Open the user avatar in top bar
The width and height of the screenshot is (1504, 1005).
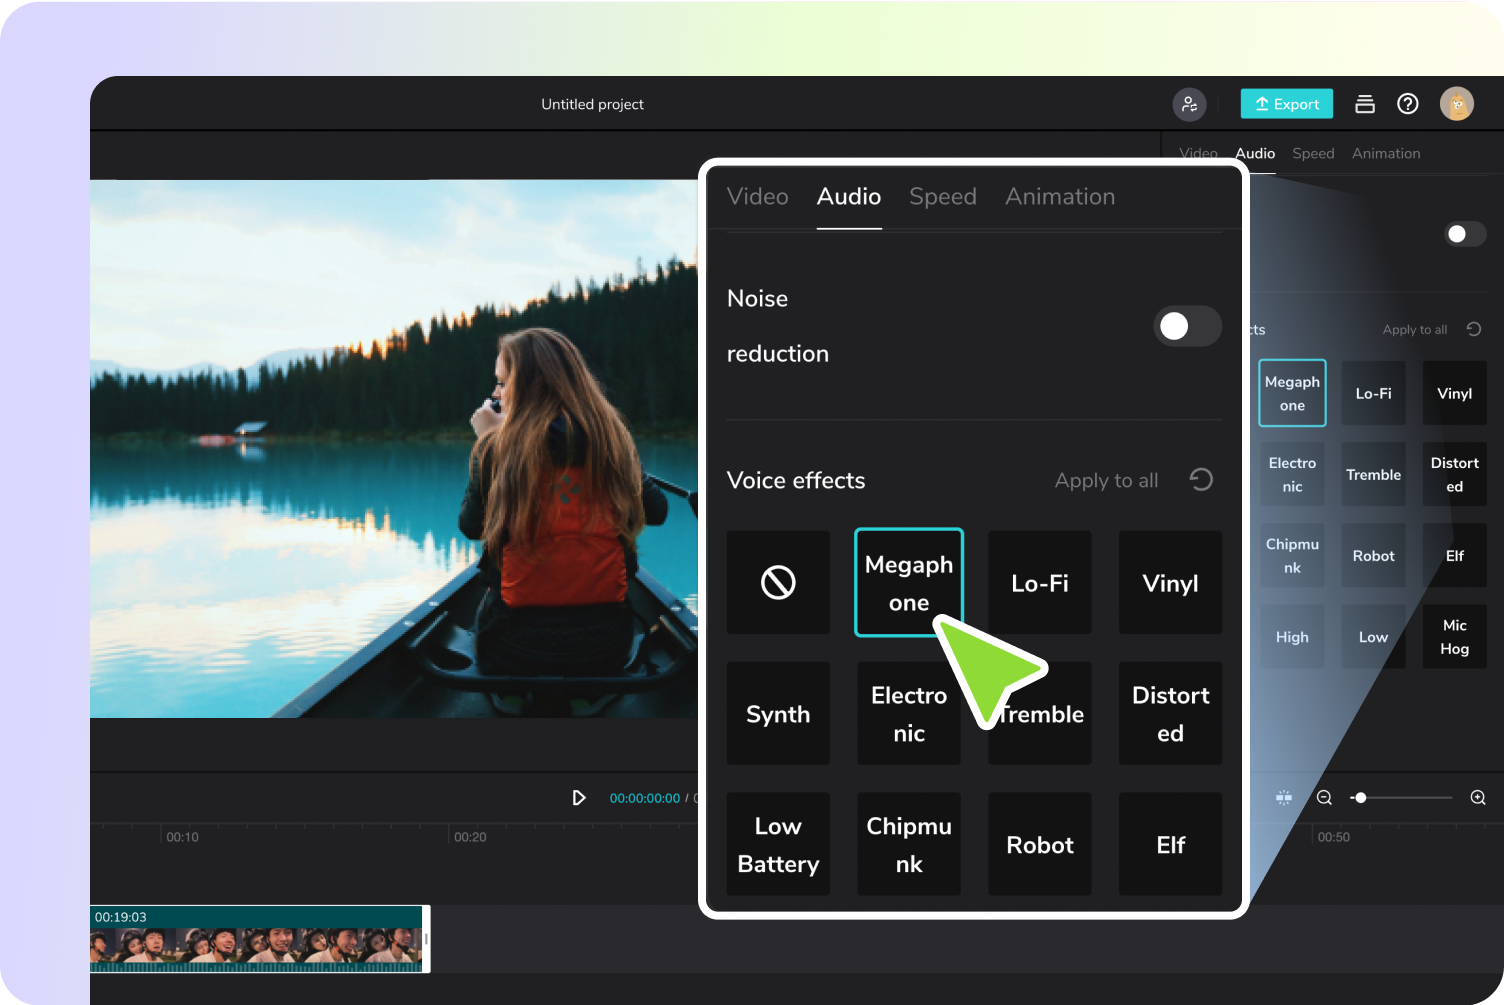pos(1457,104)
